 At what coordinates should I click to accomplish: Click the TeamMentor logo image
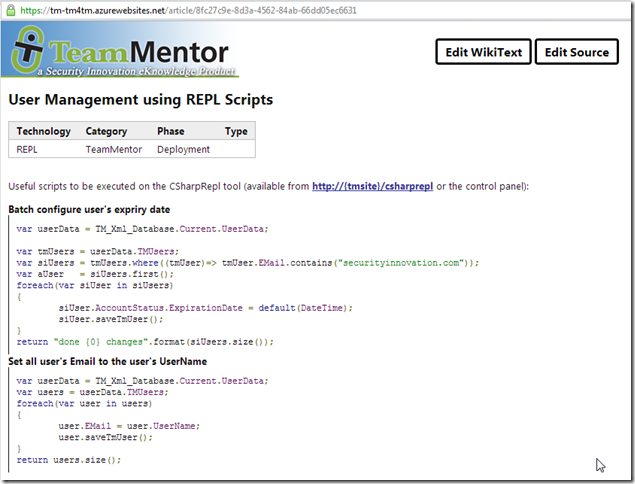pos(121,51)
